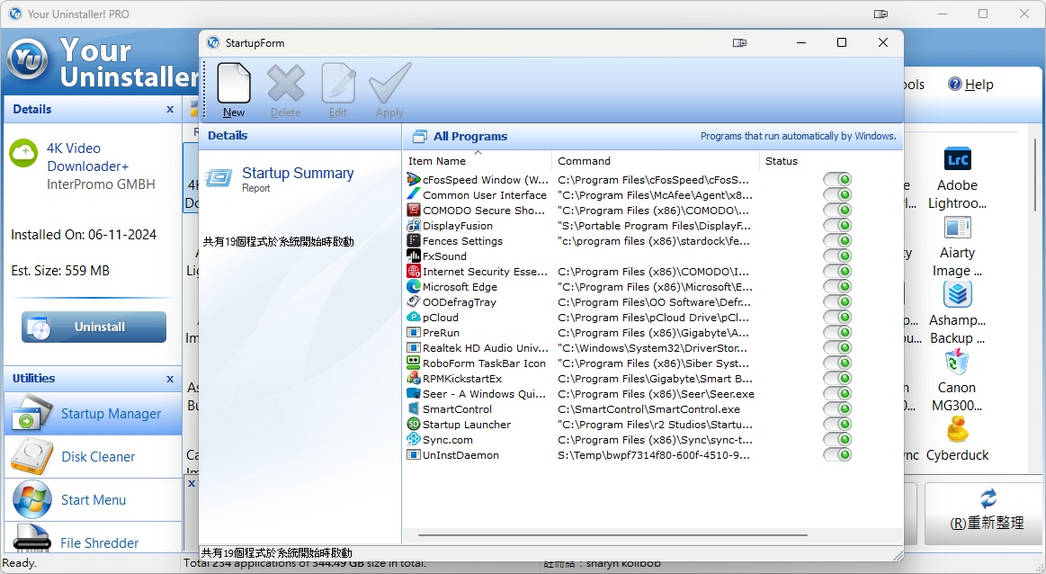Sort by Command column header
The height and width of the screenshot is (574, 1046).
(x=656, y=161)
